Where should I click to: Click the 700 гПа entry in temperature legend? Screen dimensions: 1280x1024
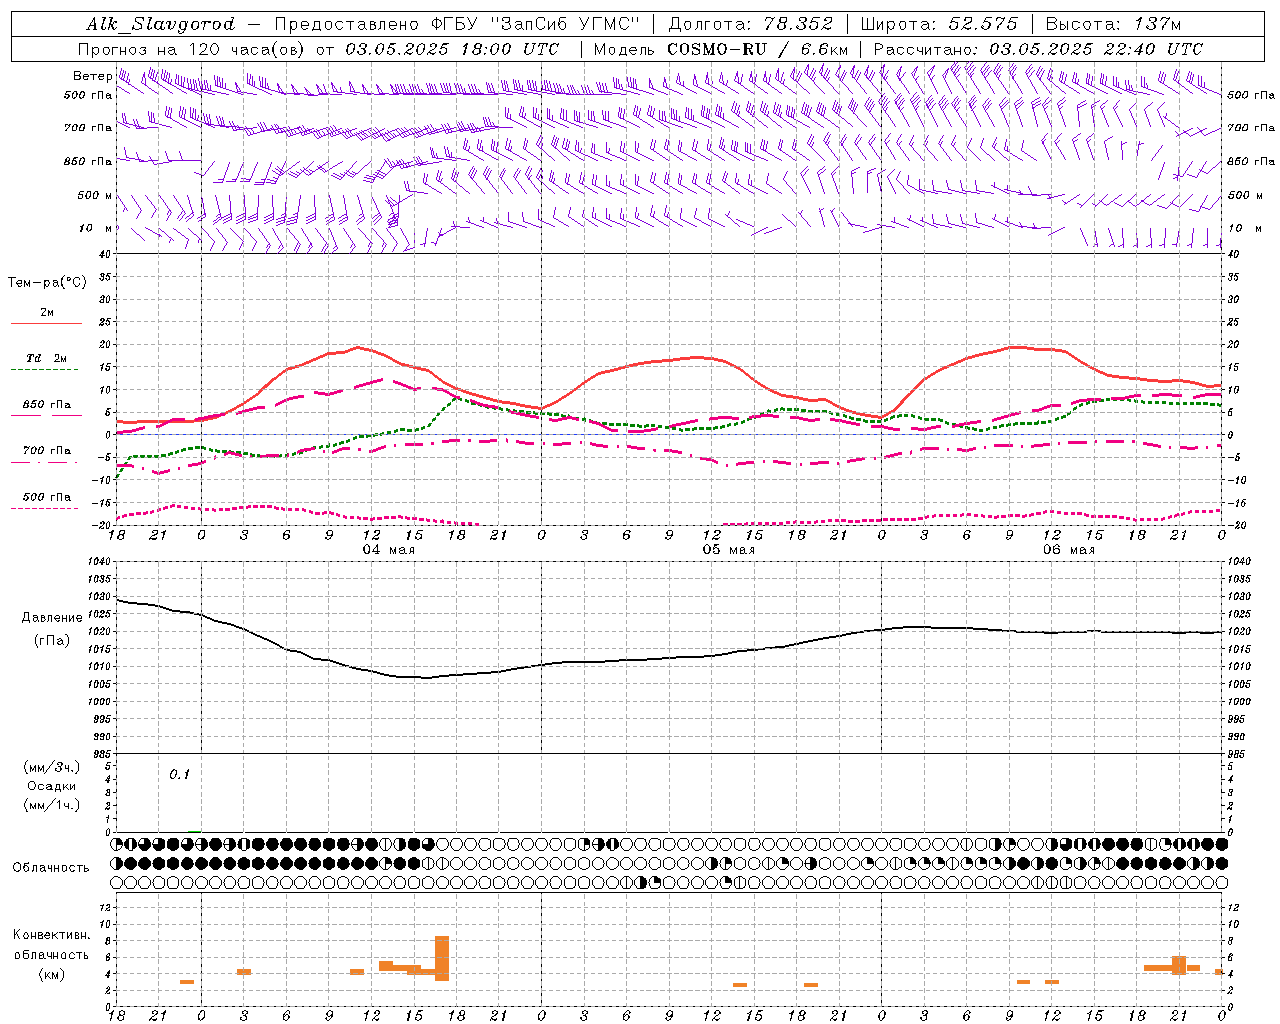[46, 451]
